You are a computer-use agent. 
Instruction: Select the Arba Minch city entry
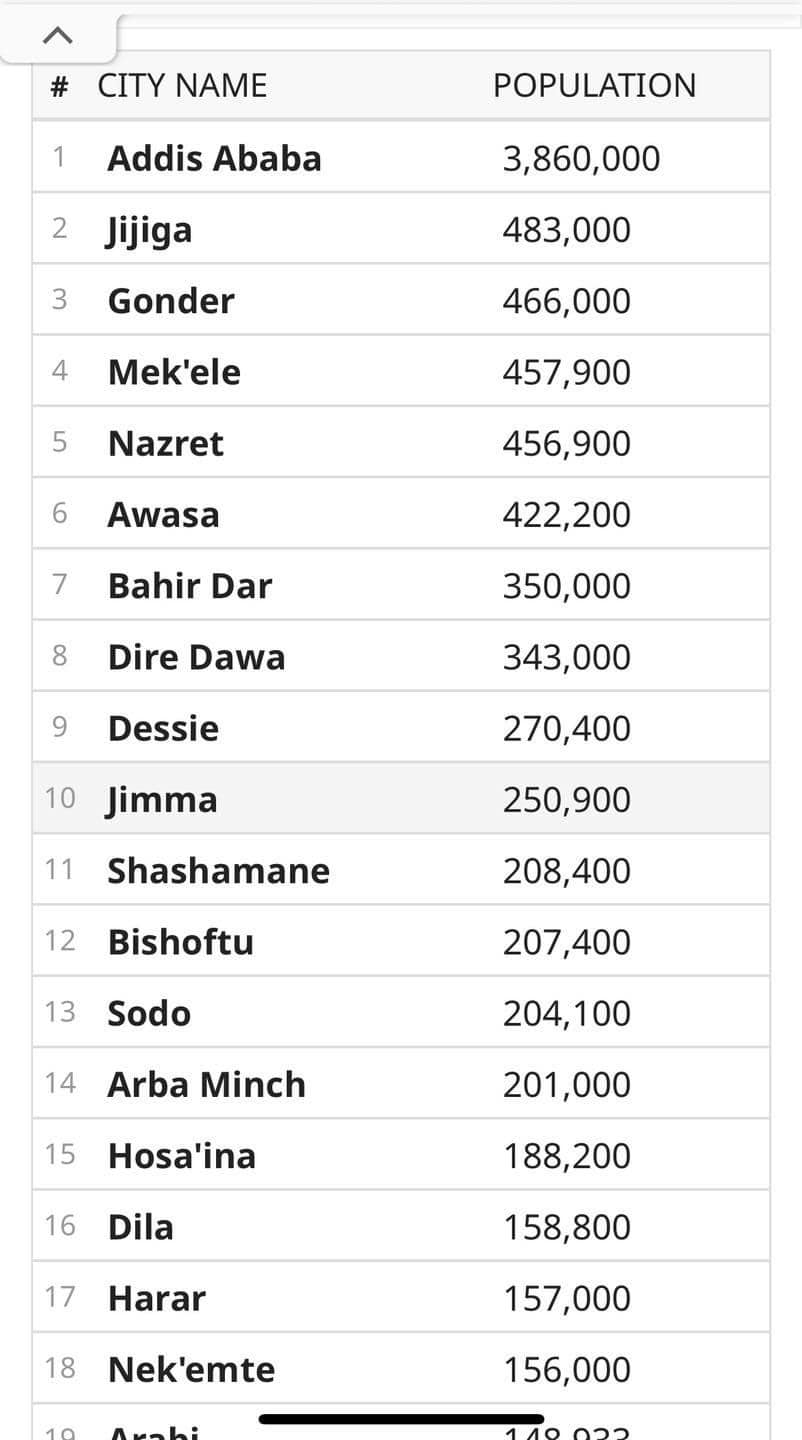click(206, 1084)
